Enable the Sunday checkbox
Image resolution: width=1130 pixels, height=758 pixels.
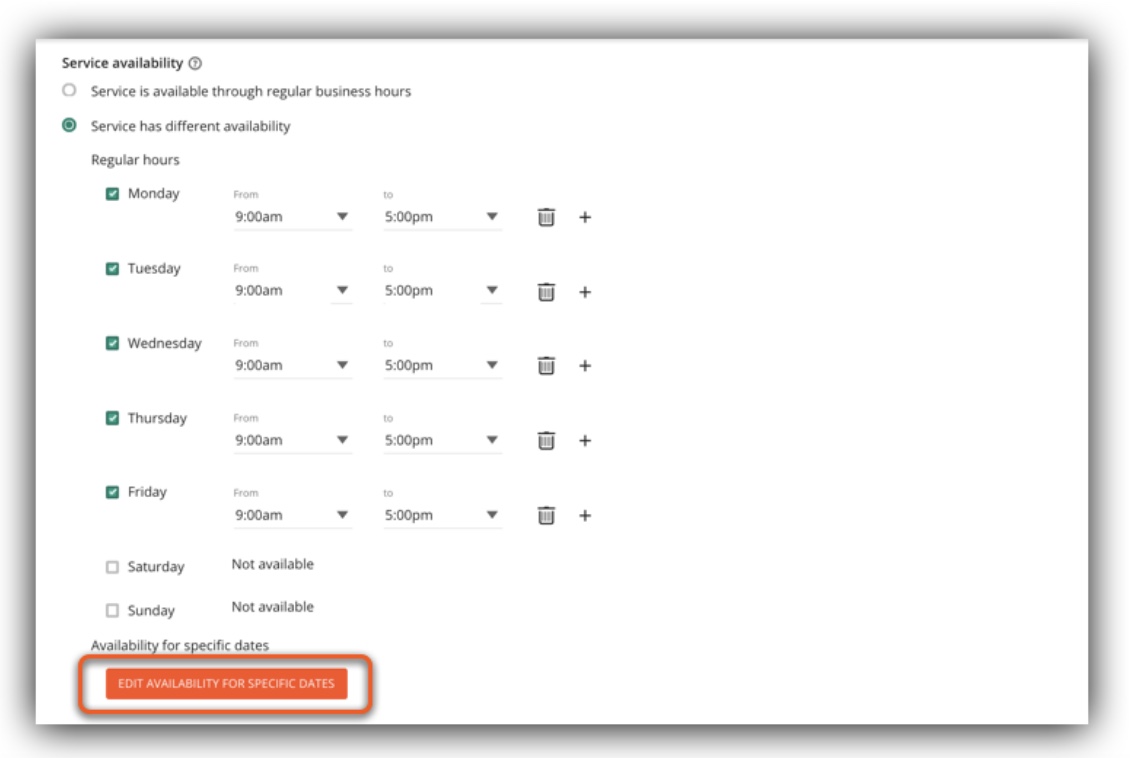point(112,610)
